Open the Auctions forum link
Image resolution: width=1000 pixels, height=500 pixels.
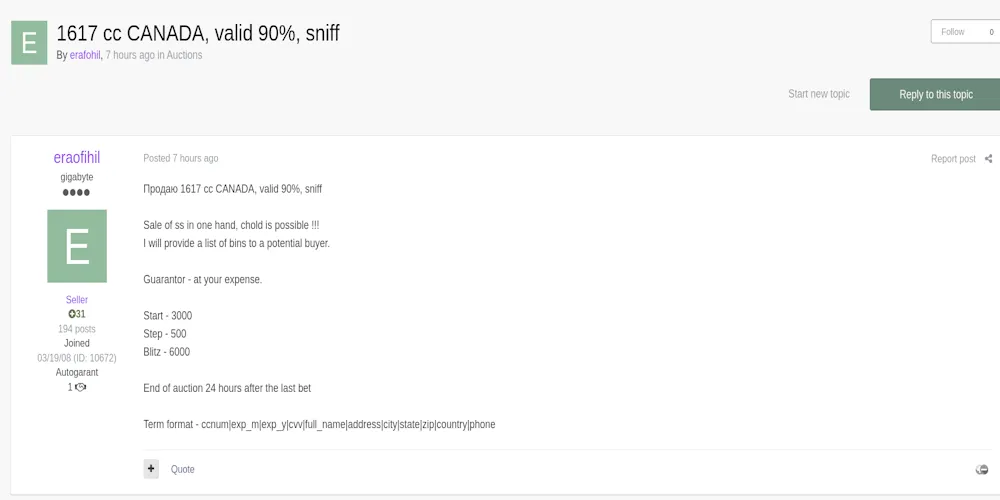point(184,55)
